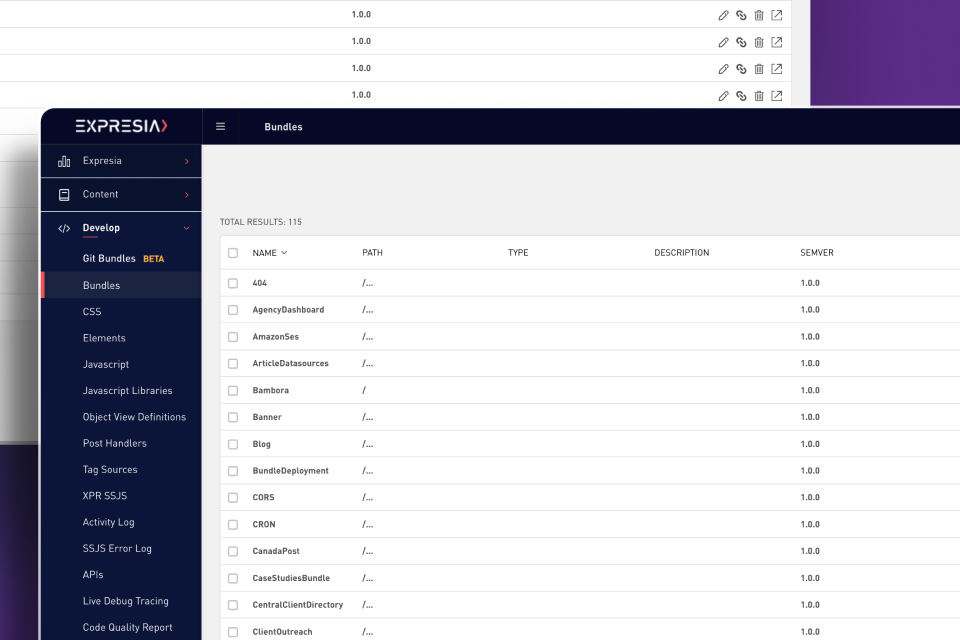Open the BundleDeployment bundle entry
Viewport: 960px width, 640px height.
[x=290, y=470]
